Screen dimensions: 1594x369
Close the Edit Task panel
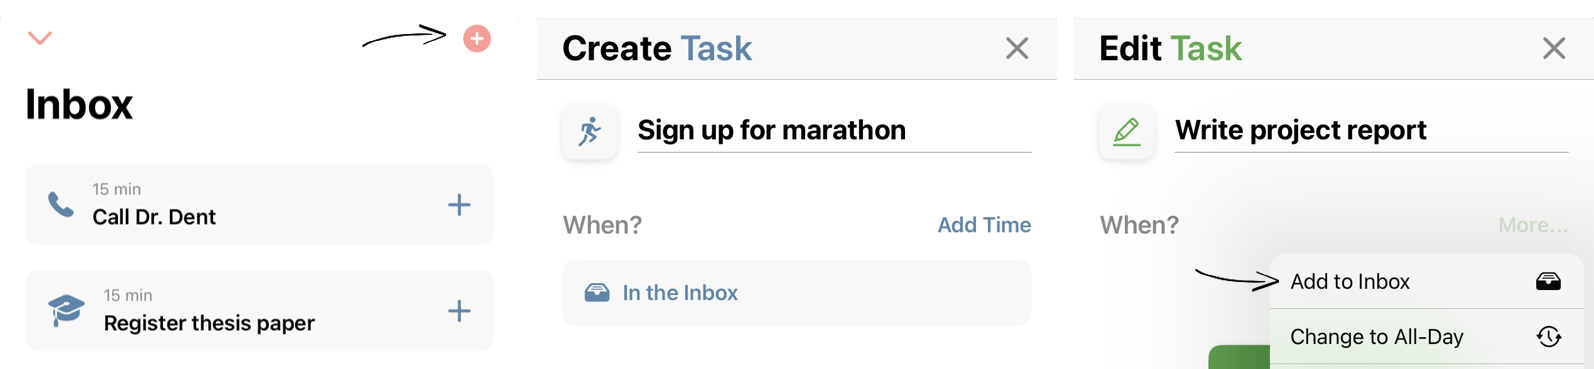(1554, 48)
